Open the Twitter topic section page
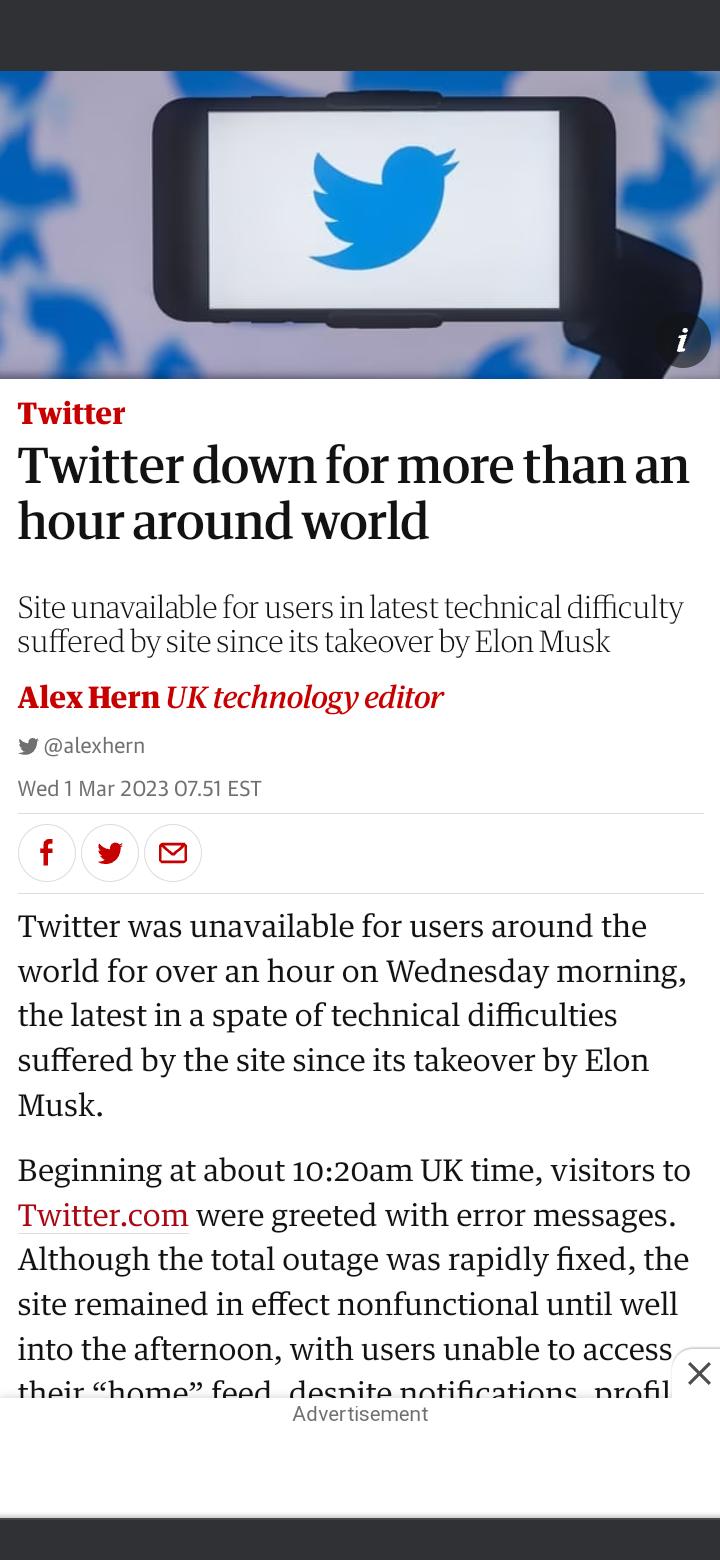 (x=70, y=413)
